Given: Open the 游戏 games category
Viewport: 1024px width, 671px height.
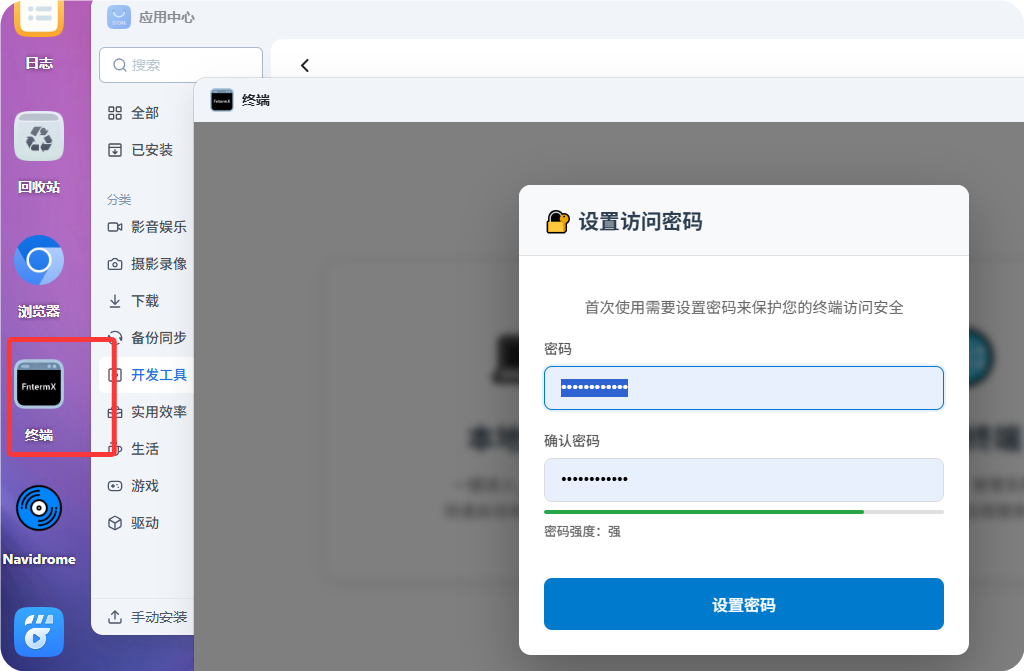Looking at the screenshot, I should click(x=144, y=486).
